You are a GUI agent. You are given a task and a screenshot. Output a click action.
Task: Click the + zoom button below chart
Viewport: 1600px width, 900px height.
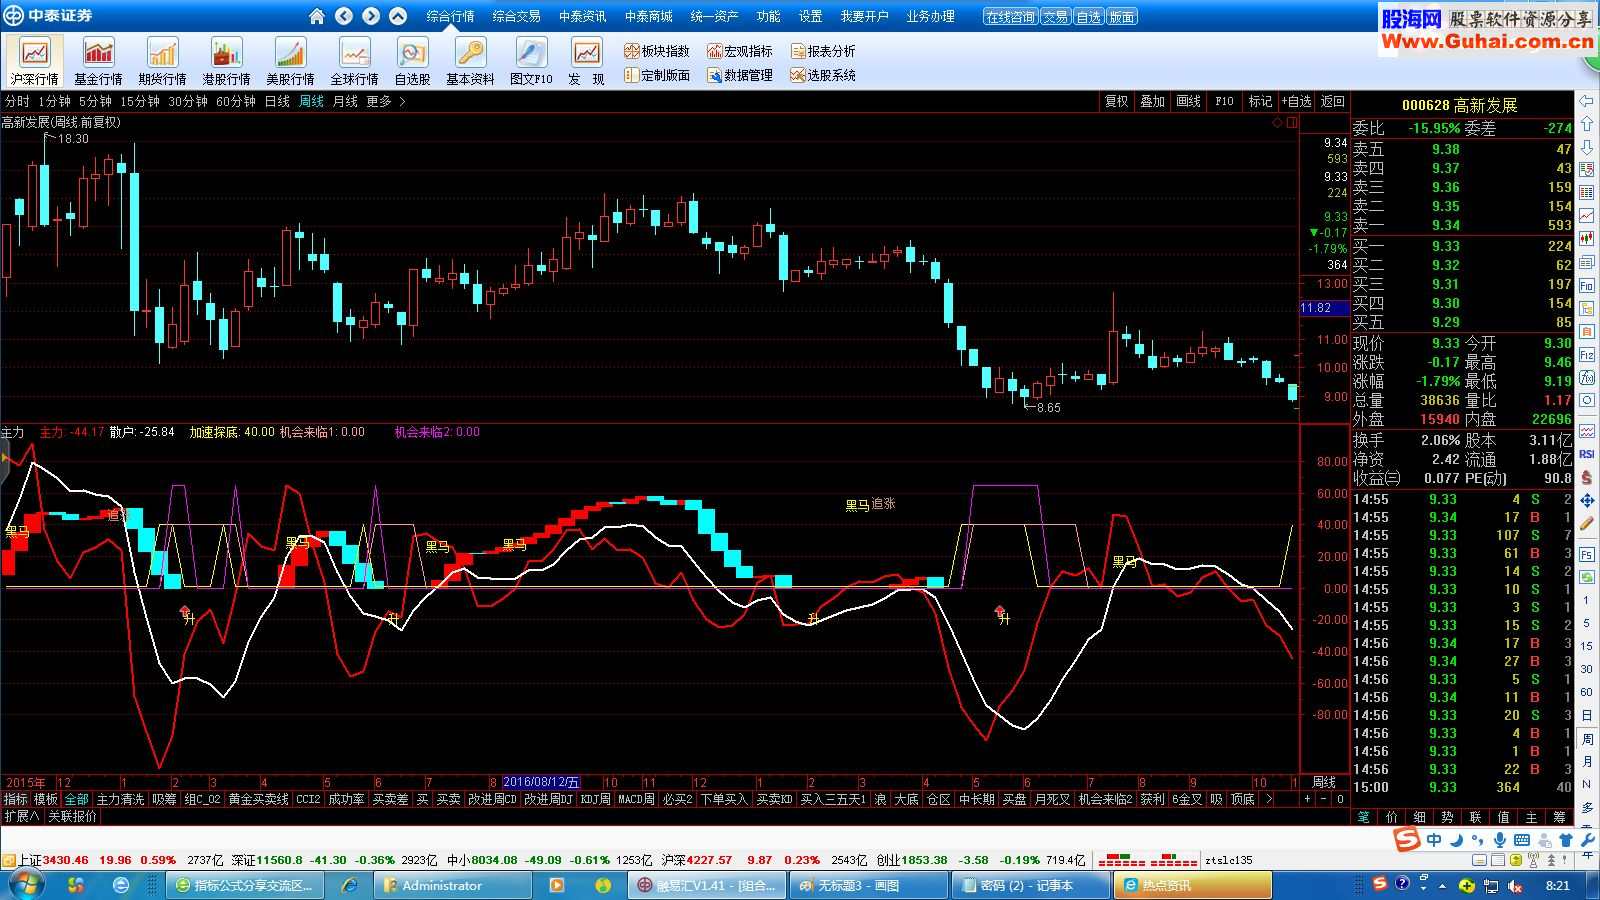[1307, 799]
